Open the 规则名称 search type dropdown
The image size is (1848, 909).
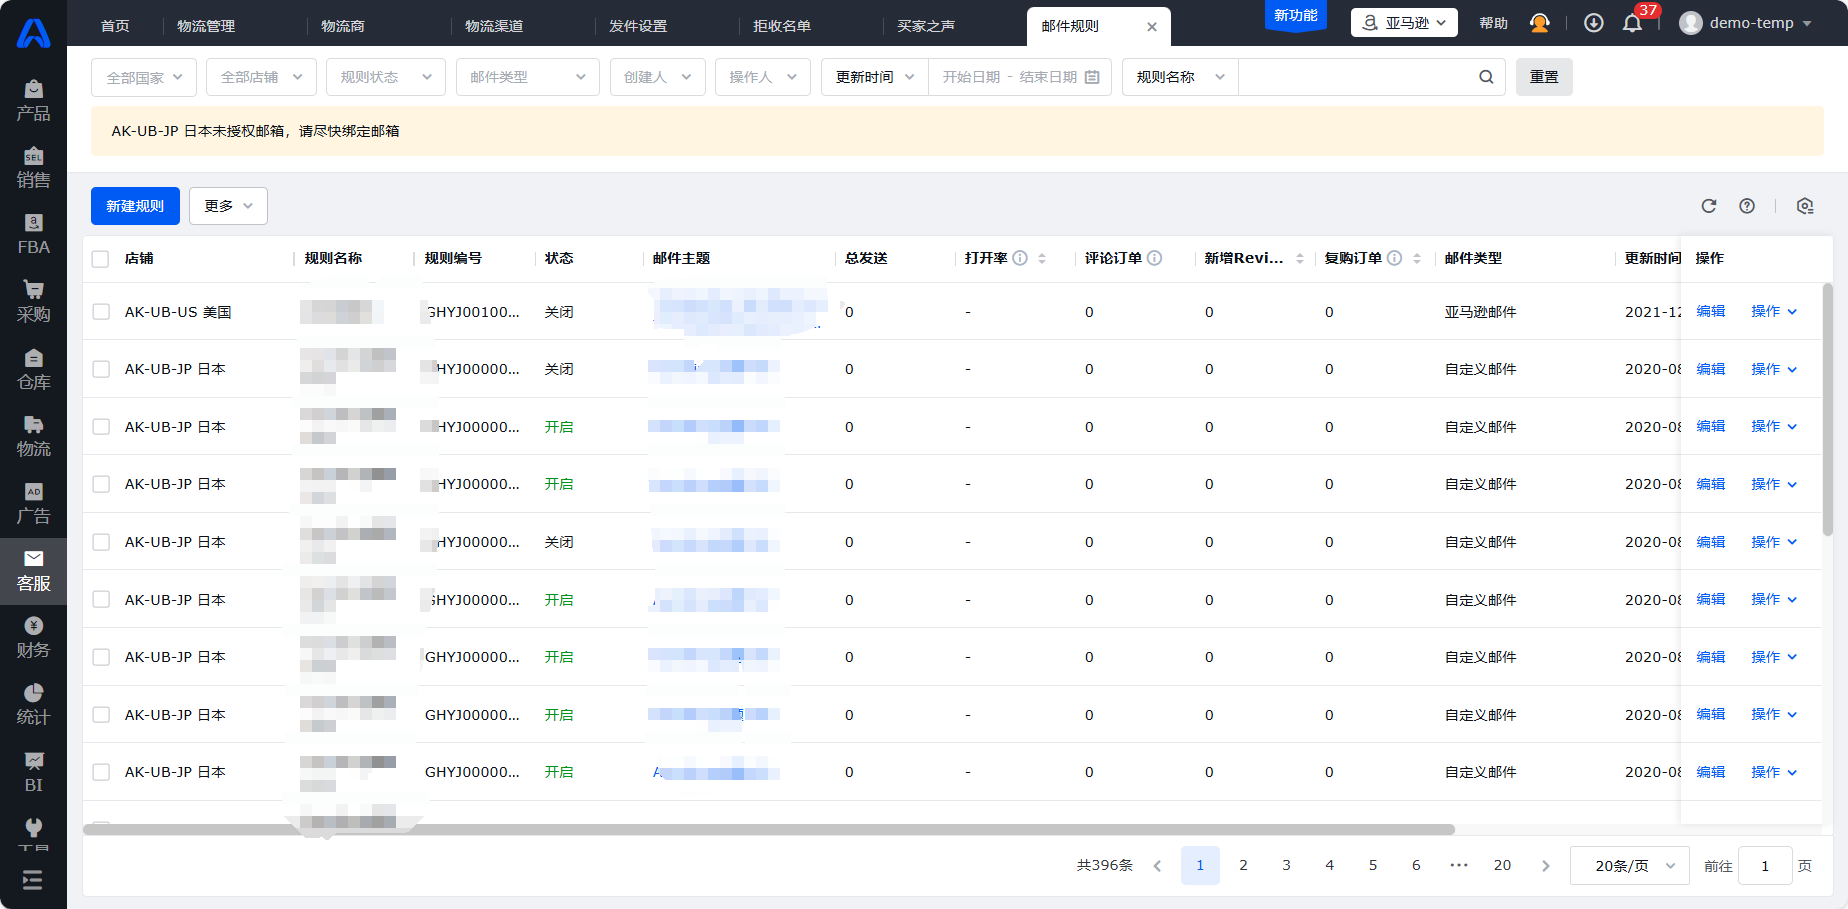click(x=1180, y=77)
